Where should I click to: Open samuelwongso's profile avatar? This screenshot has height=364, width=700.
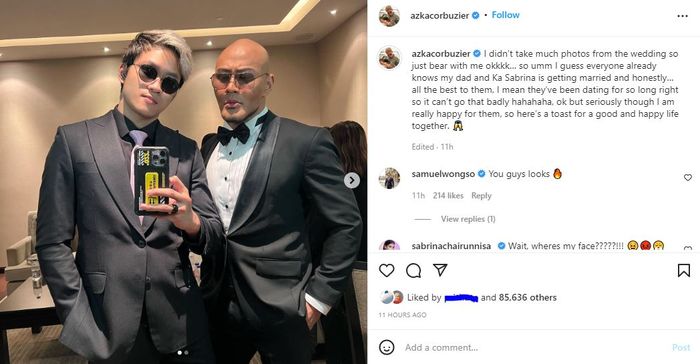[x=389, y=178]
